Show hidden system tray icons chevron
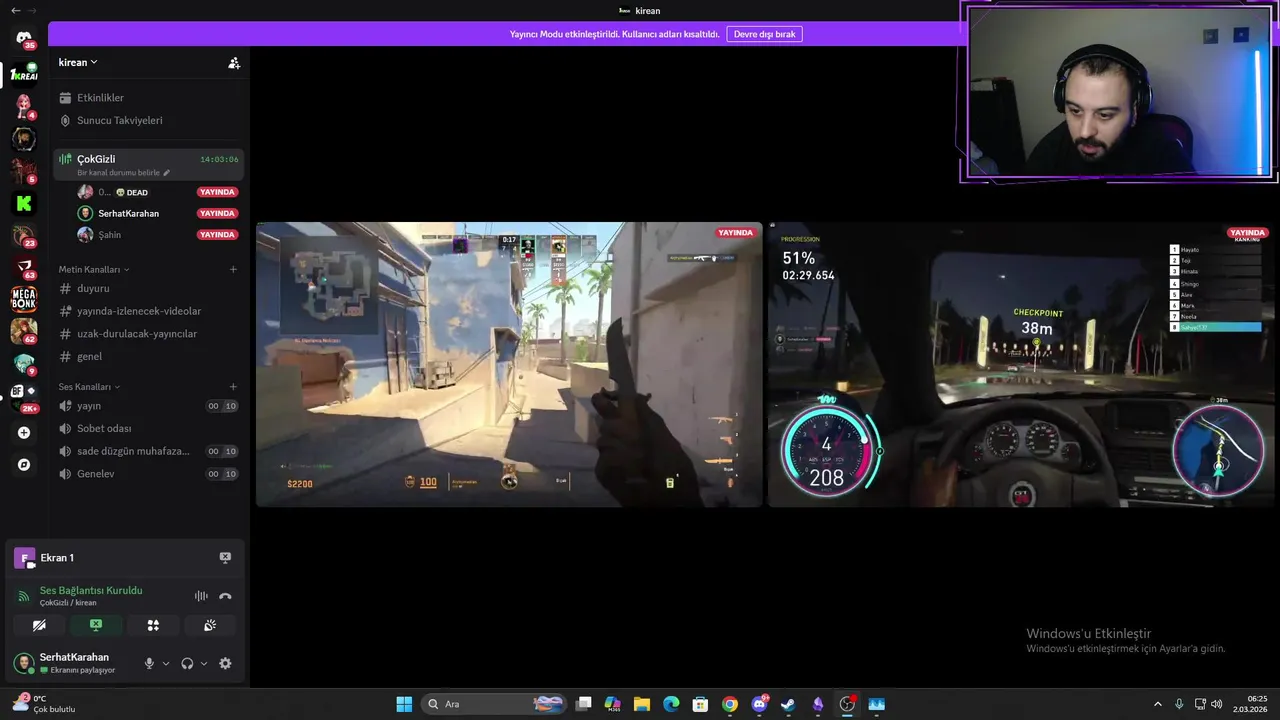 click(1158, 704)
